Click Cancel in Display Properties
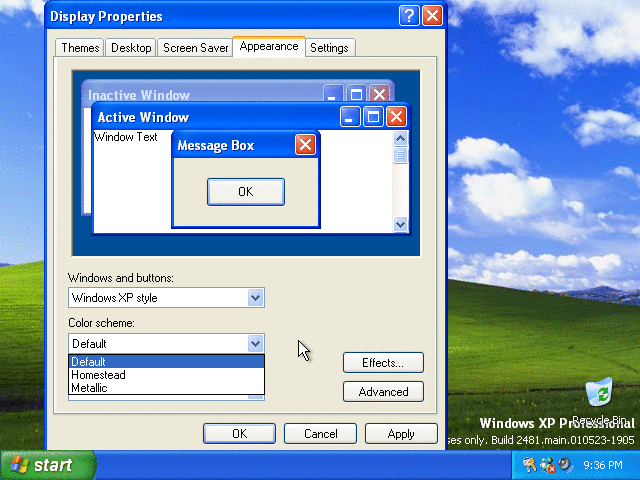The width and height of the screenshot is (640, 480). tap(320, 433)
